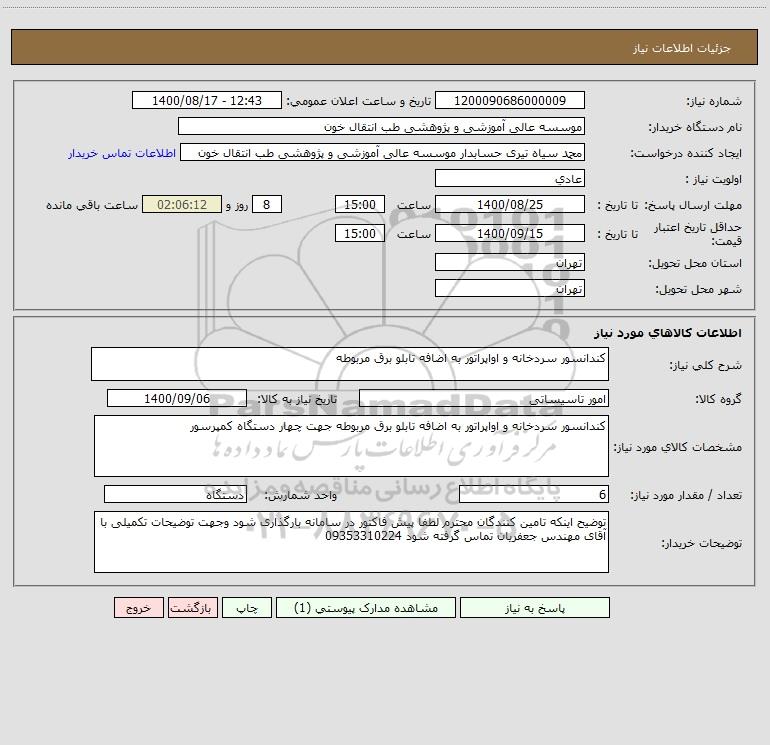Click buyer organization name field
The width and height of the screenshot is (770, 745).
coord(381,127)
